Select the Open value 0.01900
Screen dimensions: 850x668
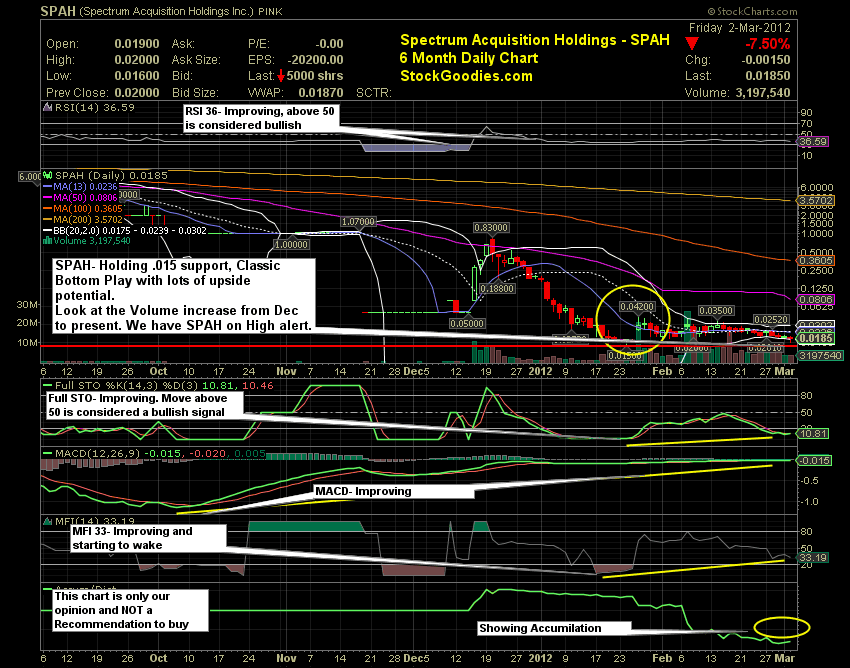coord(137,44)
